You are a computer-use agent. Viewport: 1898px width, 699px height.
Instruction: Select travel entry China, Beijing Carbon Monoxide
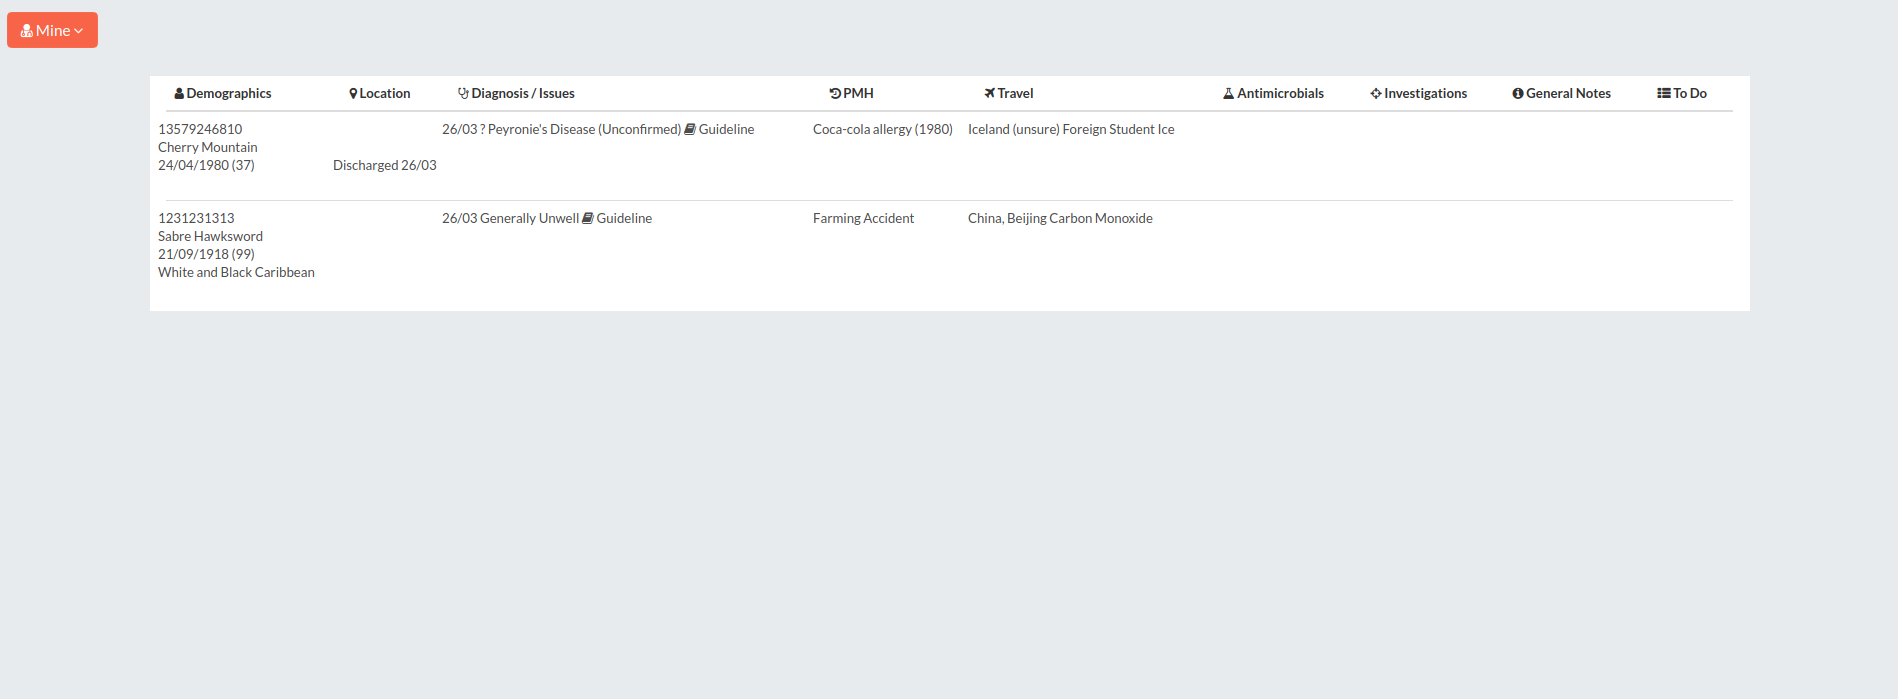[1060, 218]
